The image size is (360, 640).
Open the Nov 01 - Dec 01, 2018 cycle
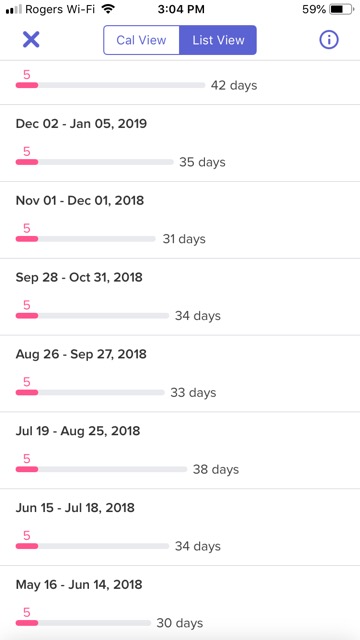180,220
